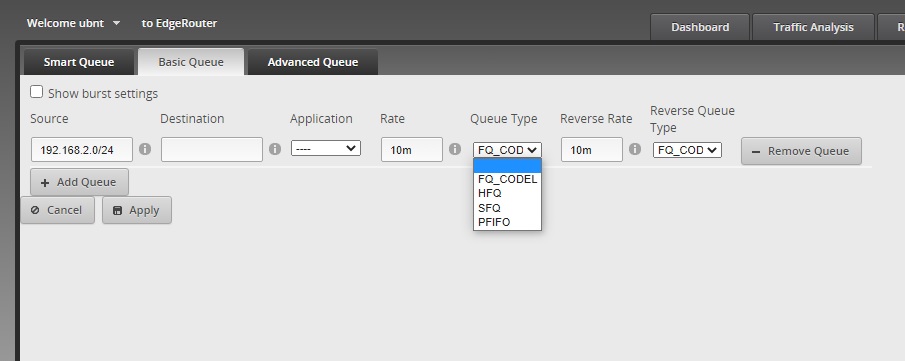Choose FQ_CODEL from the queue type list
This screenshot has width=905, height=361.
coord(507,179)
